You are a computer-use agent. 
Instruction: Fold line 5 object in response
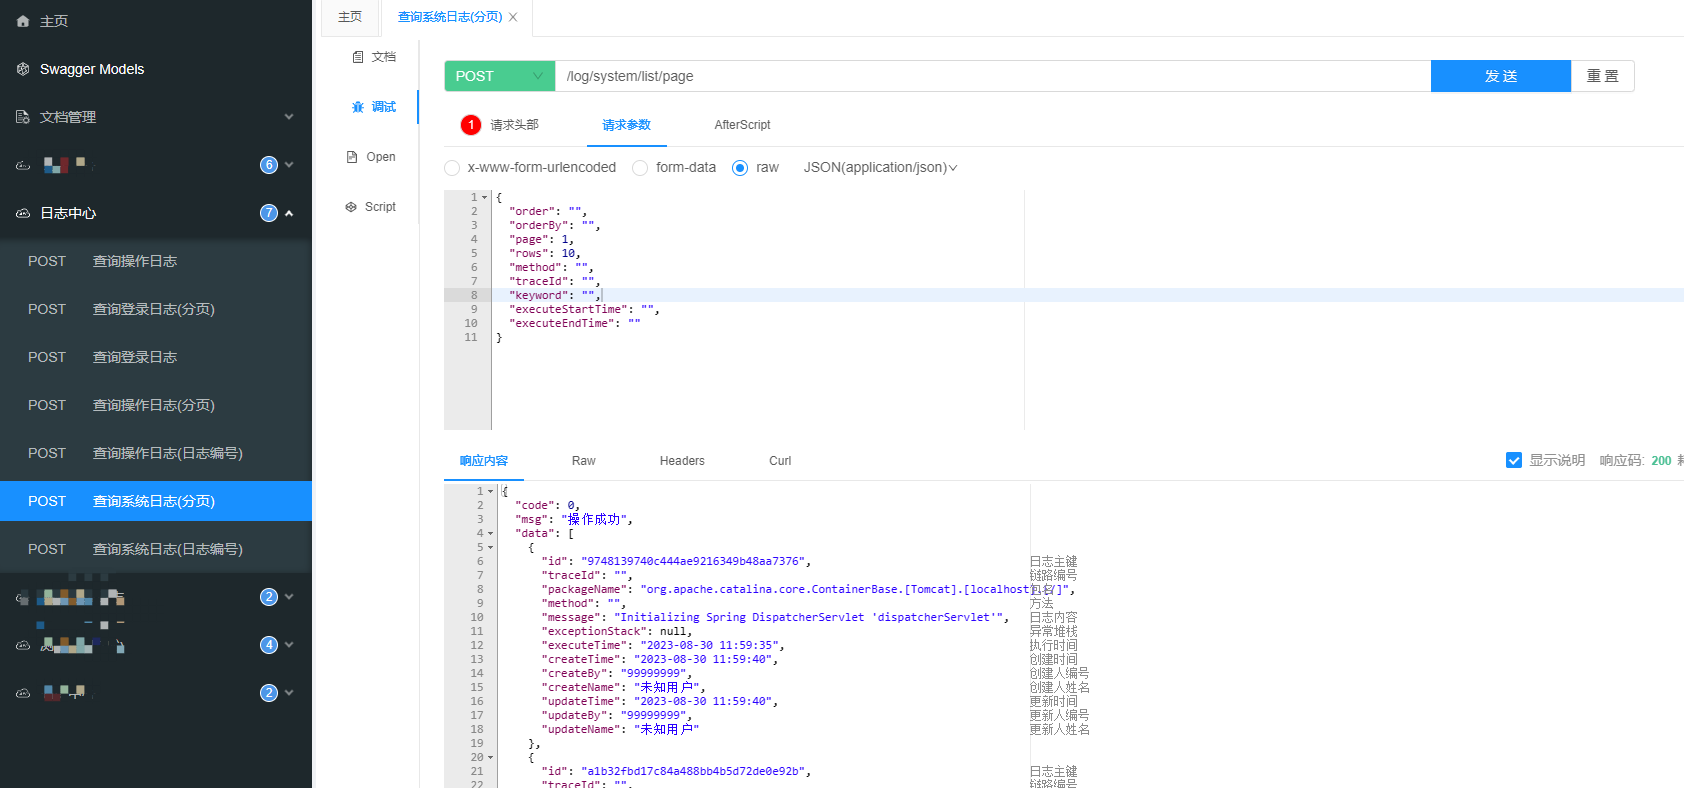[x=490, y=547]
